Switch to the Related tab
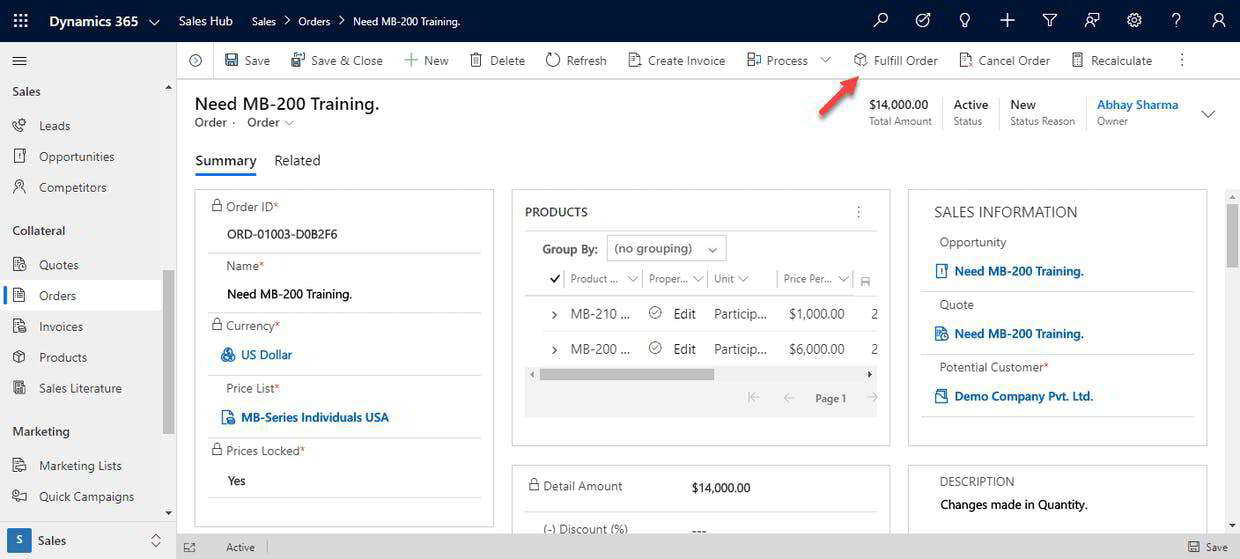This screenshot has width=1240, height=559. (297, 161)
